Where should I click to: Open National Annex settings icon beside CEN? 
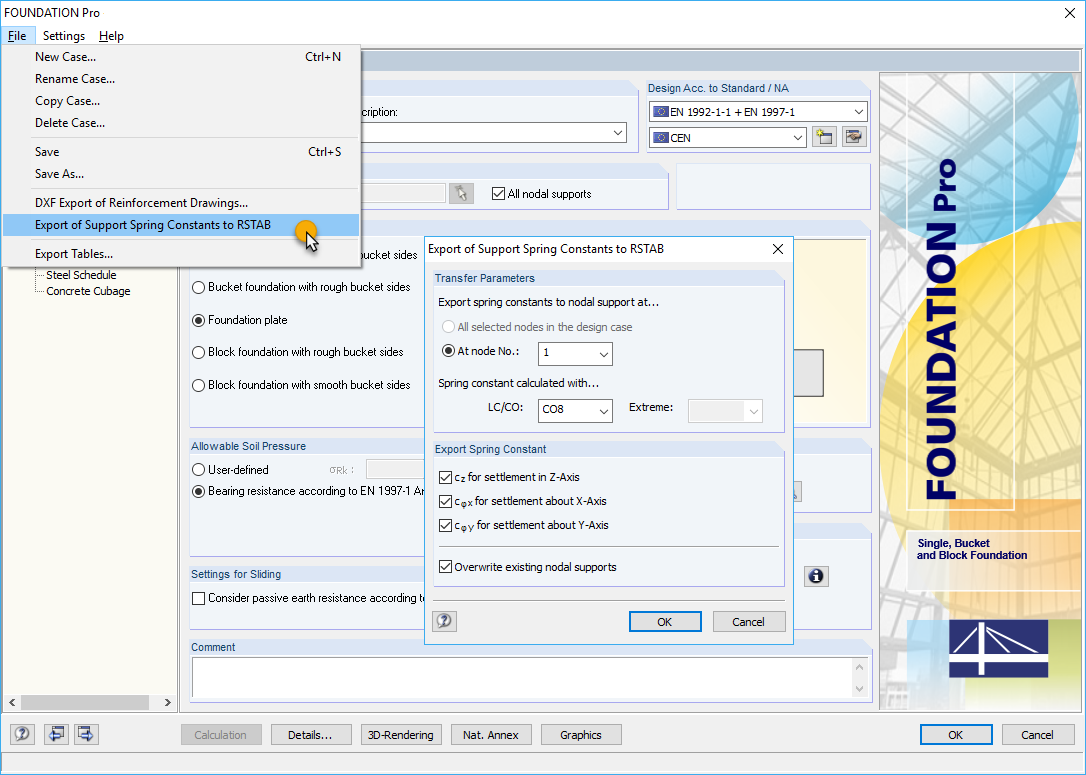pos(855,137)
